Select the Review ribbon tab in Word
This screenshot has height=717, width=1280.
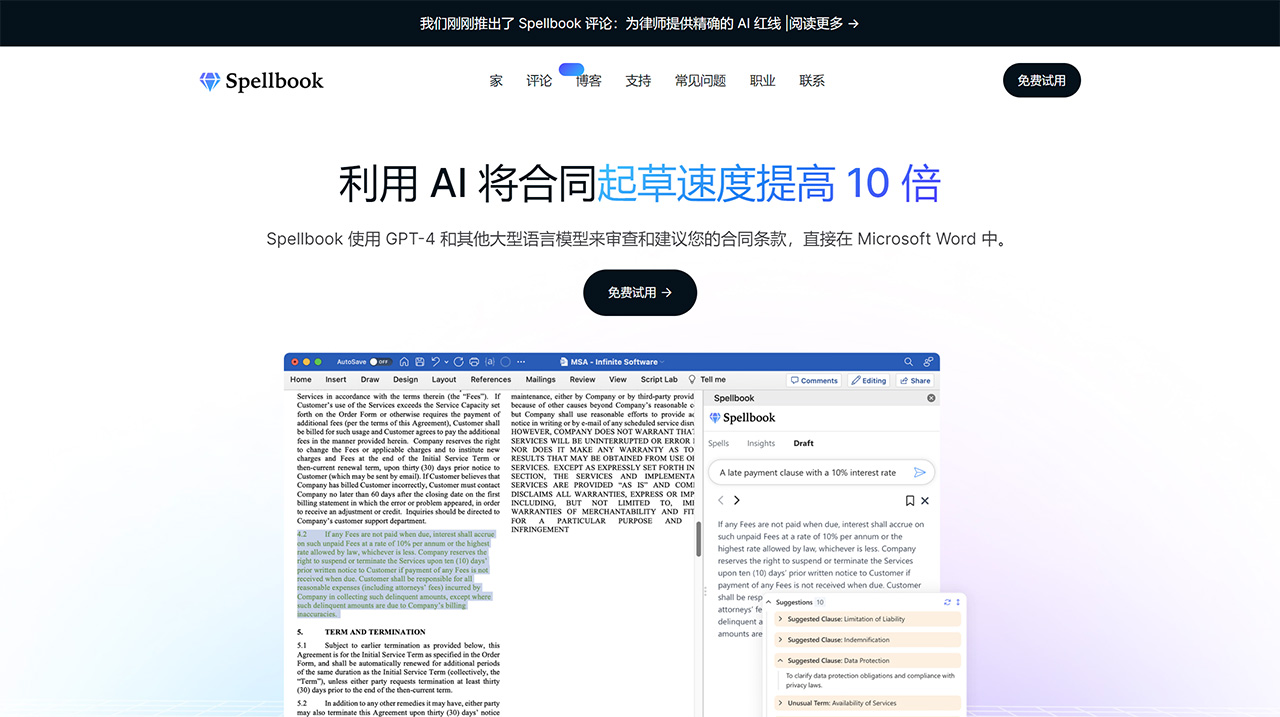pyautogui.click(x=582, y=379)
